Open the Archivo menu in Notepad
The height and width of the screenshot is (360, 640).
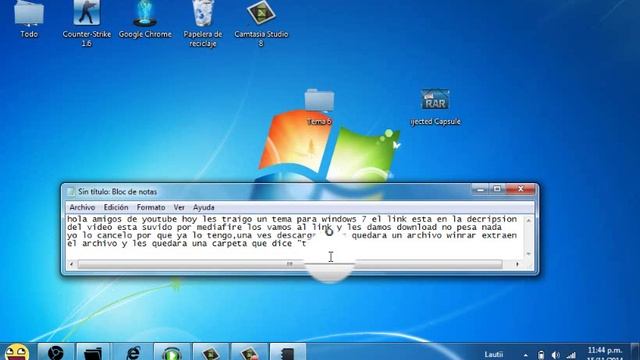tap(82, 207)
